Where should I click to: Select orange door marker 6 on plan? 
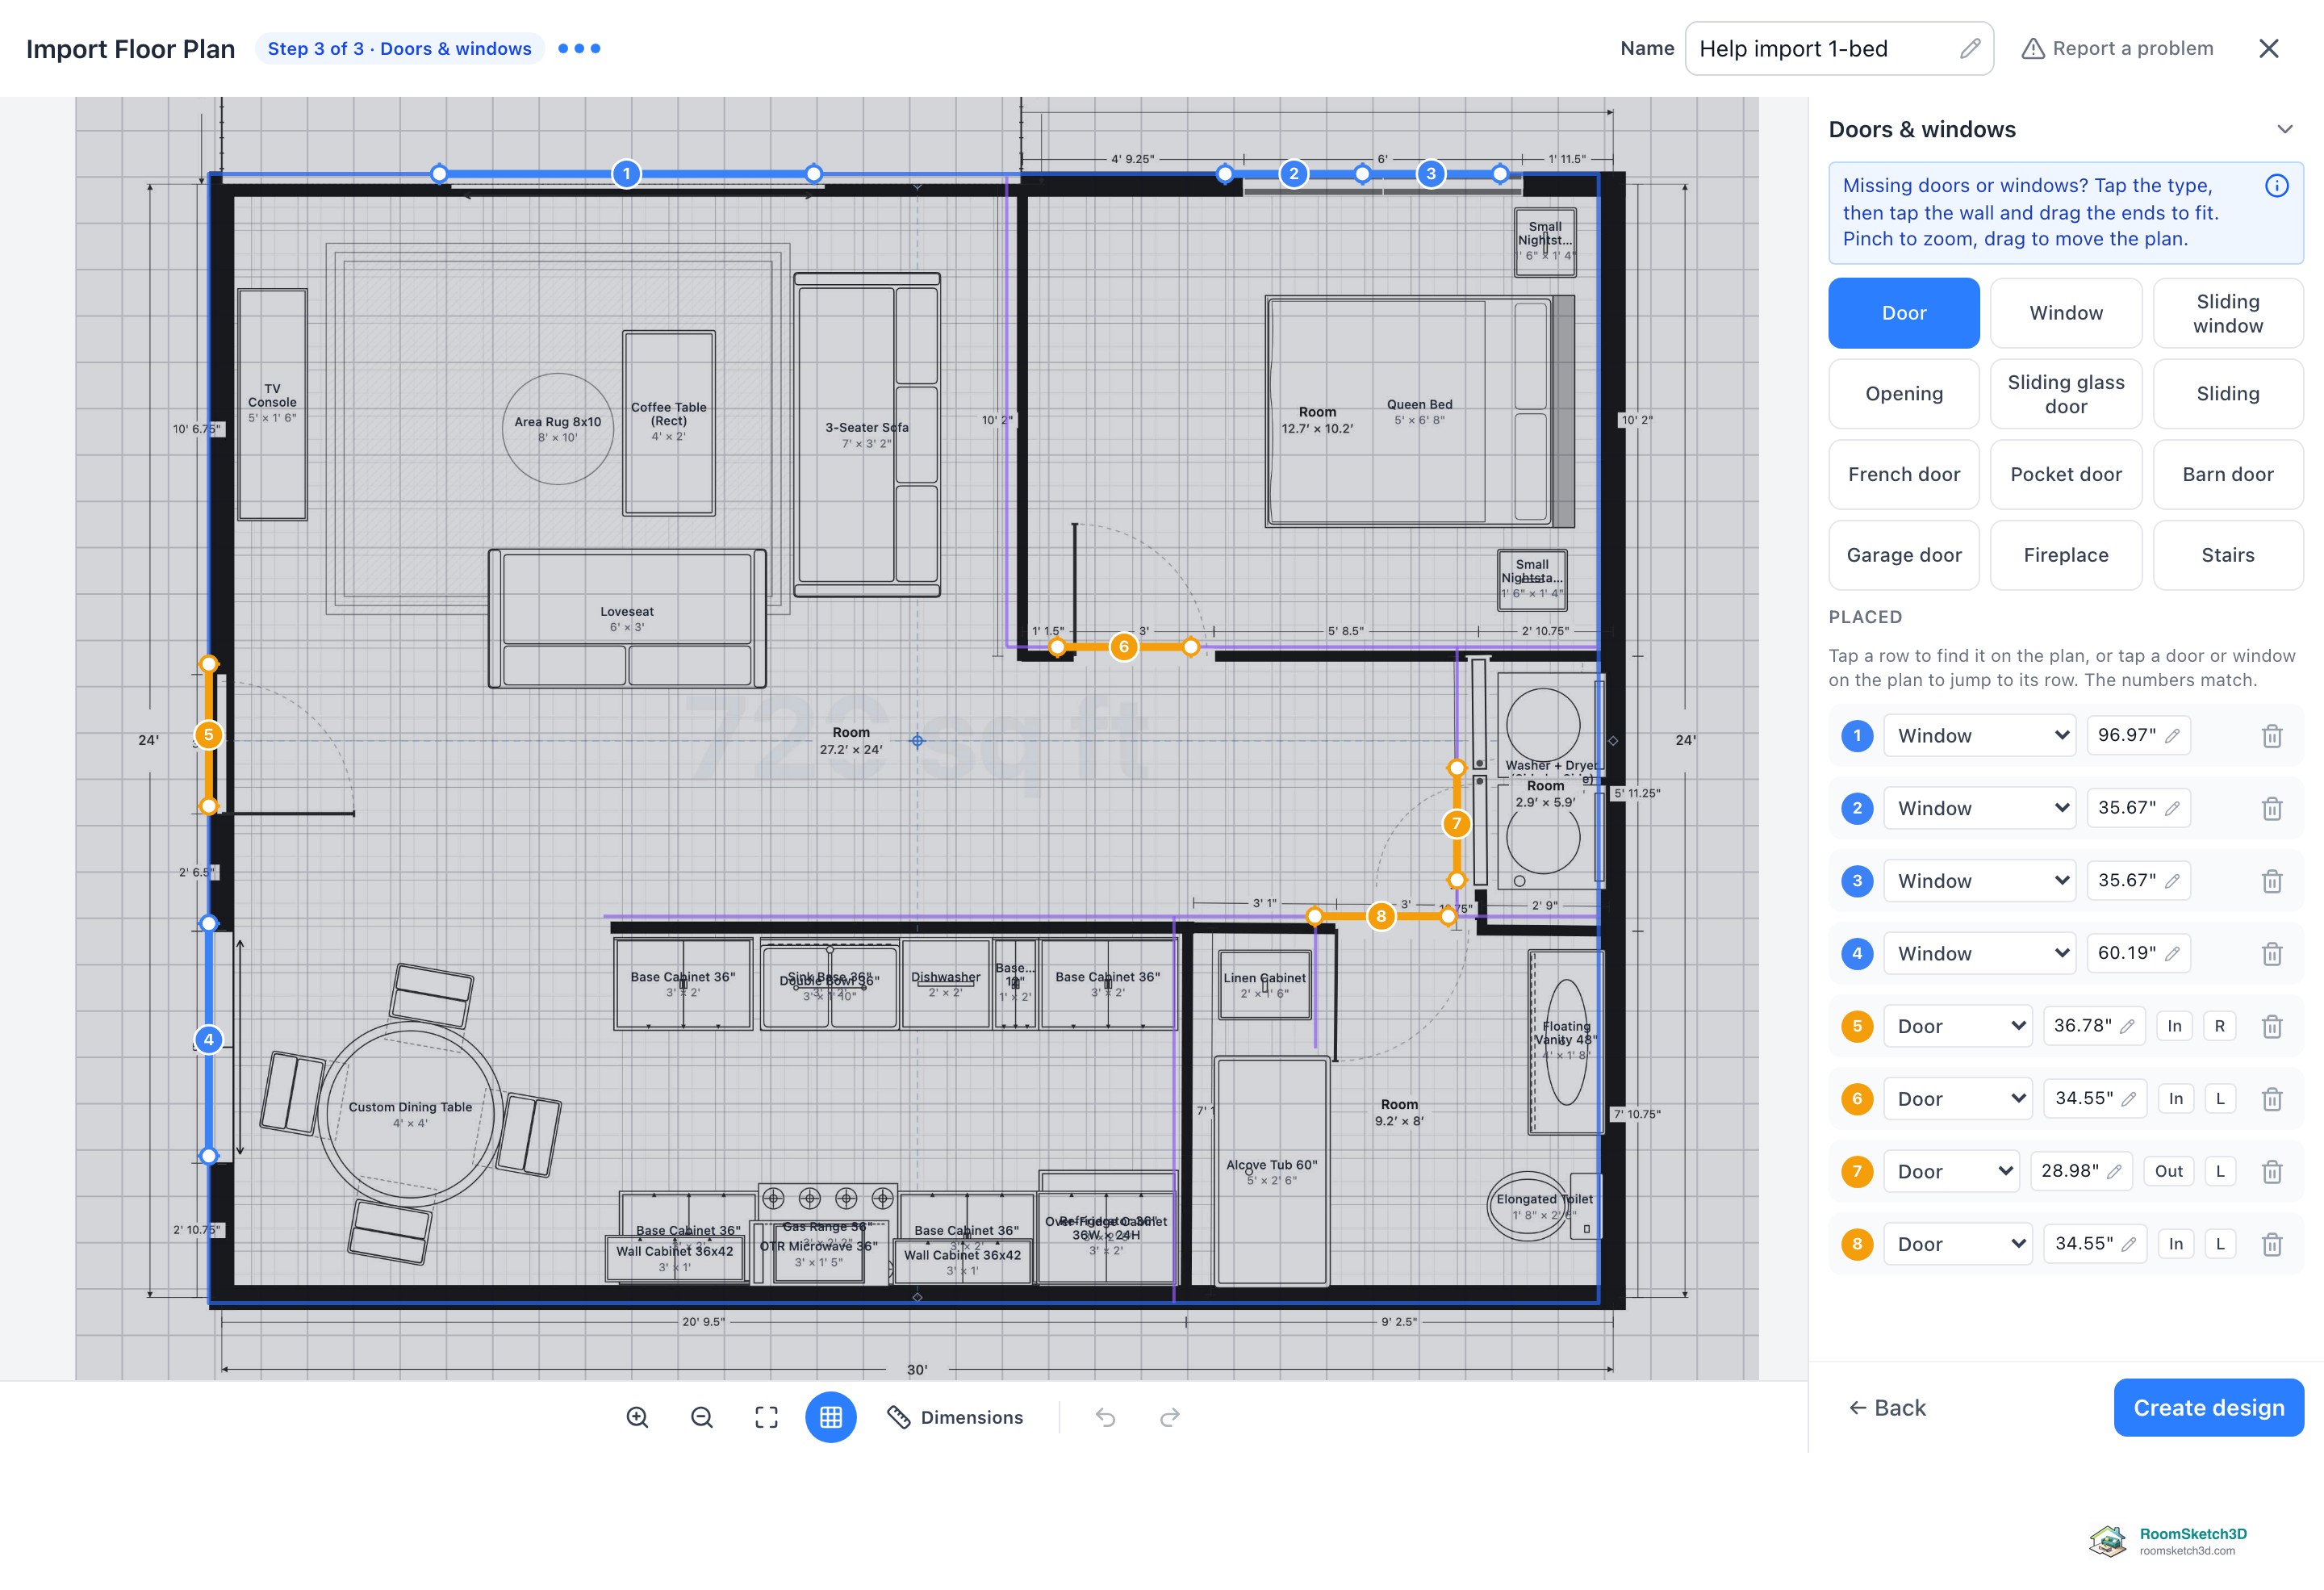[x=1124, y=647]
